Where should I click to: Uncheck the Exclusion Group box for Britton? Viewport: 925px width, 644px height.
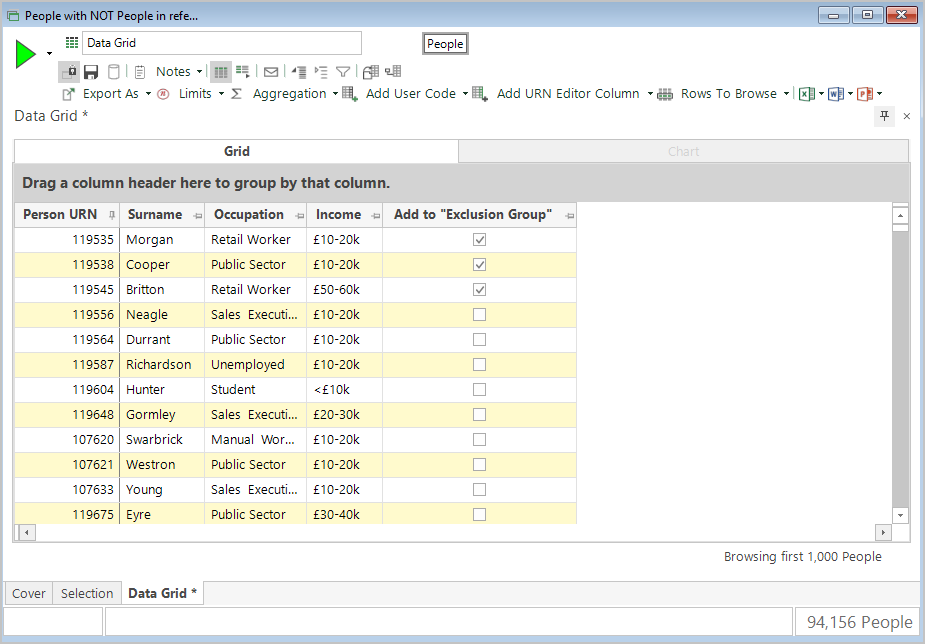[480, 290]
